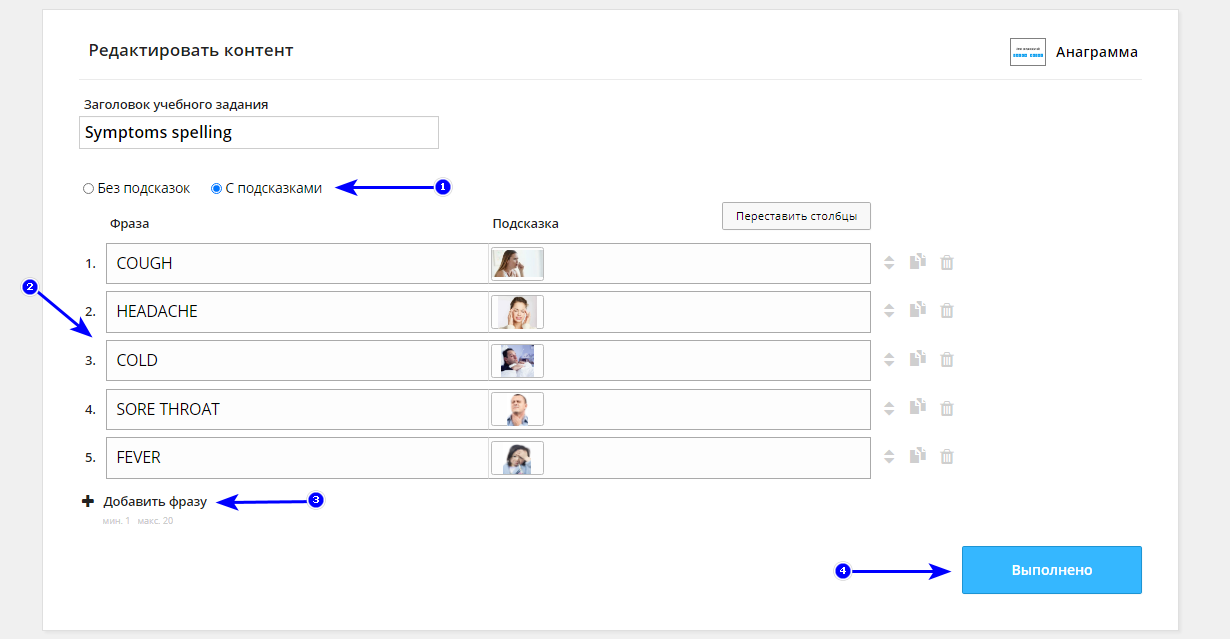Select the 'С подсказками' radio option

click(216, 188)
